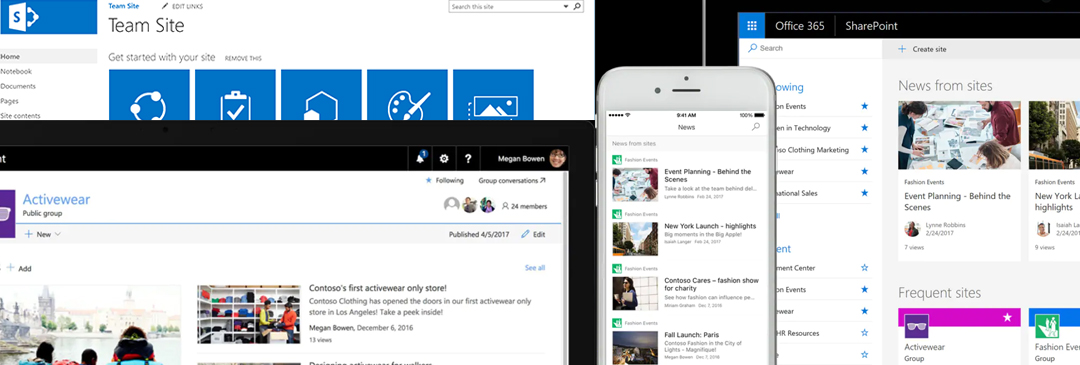1080x365 pixels.
Task: Tap New York Launch highlights thumbnail on phone
Action: coord(635,239)
